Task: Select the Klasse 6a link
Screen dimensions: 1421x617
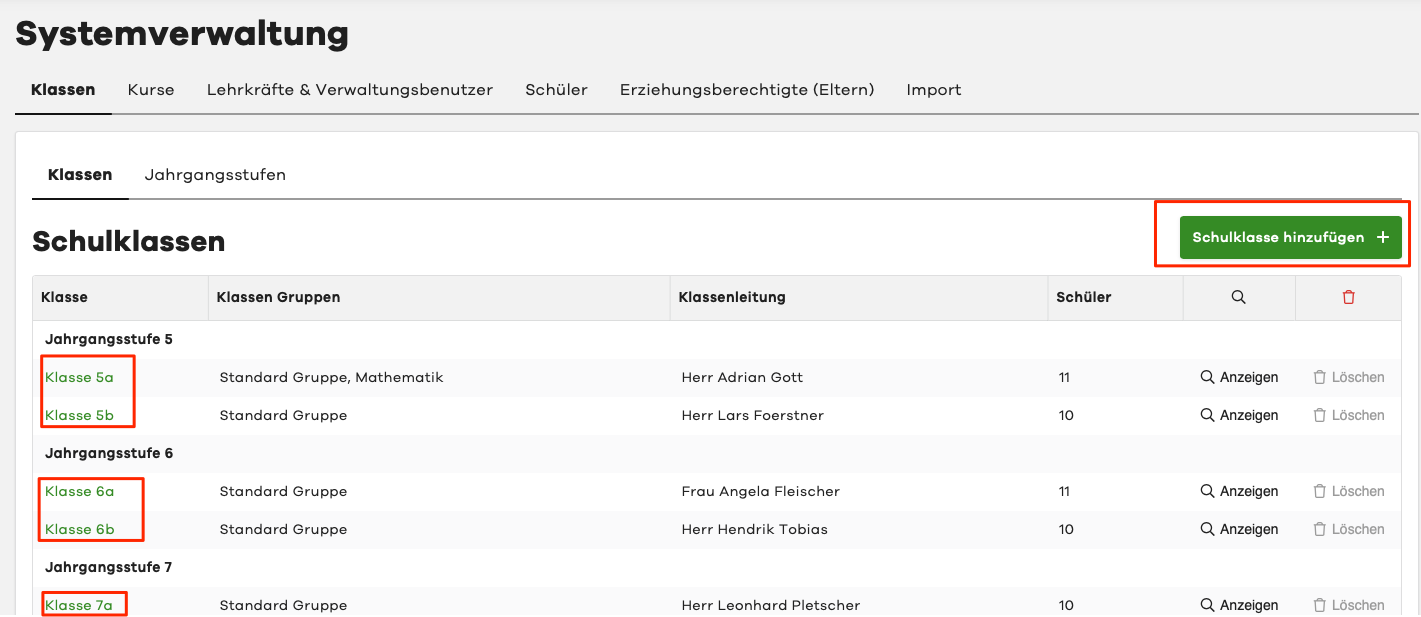Action: (x=79, y=491)
